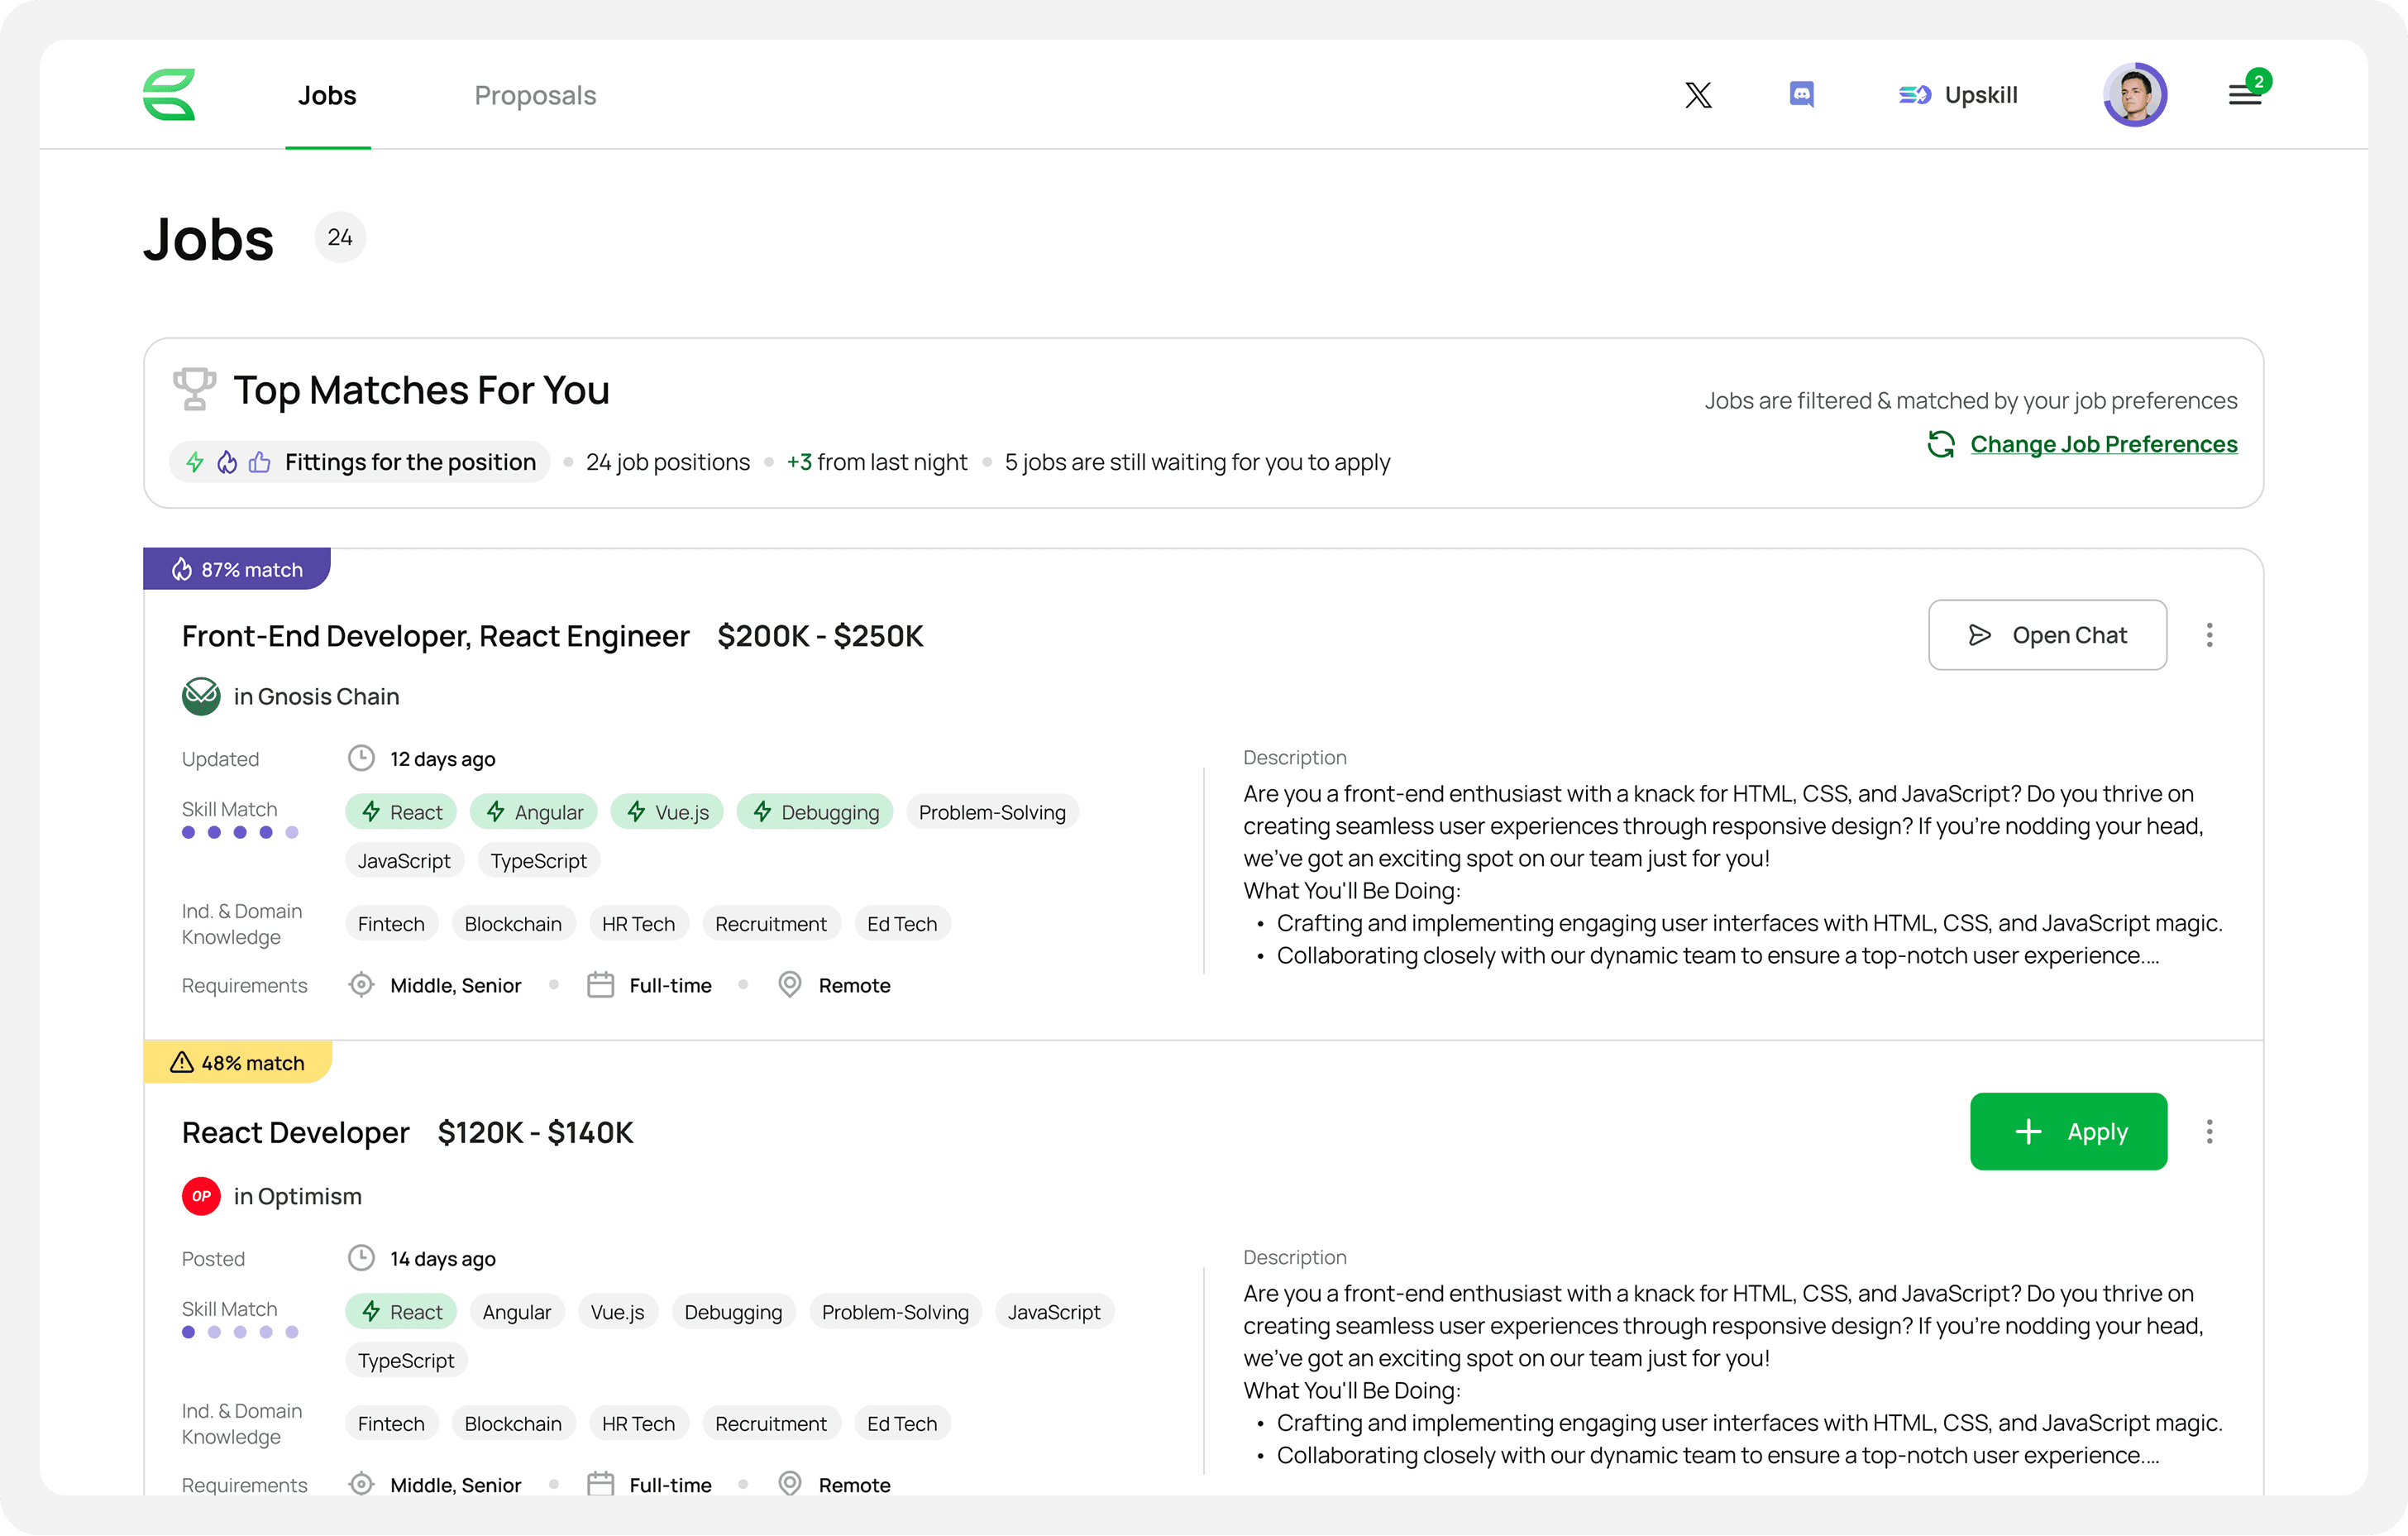2408x1536 pixels.
Task: Open the hamburger menu with notification badge
Action: coord(2245,95)
